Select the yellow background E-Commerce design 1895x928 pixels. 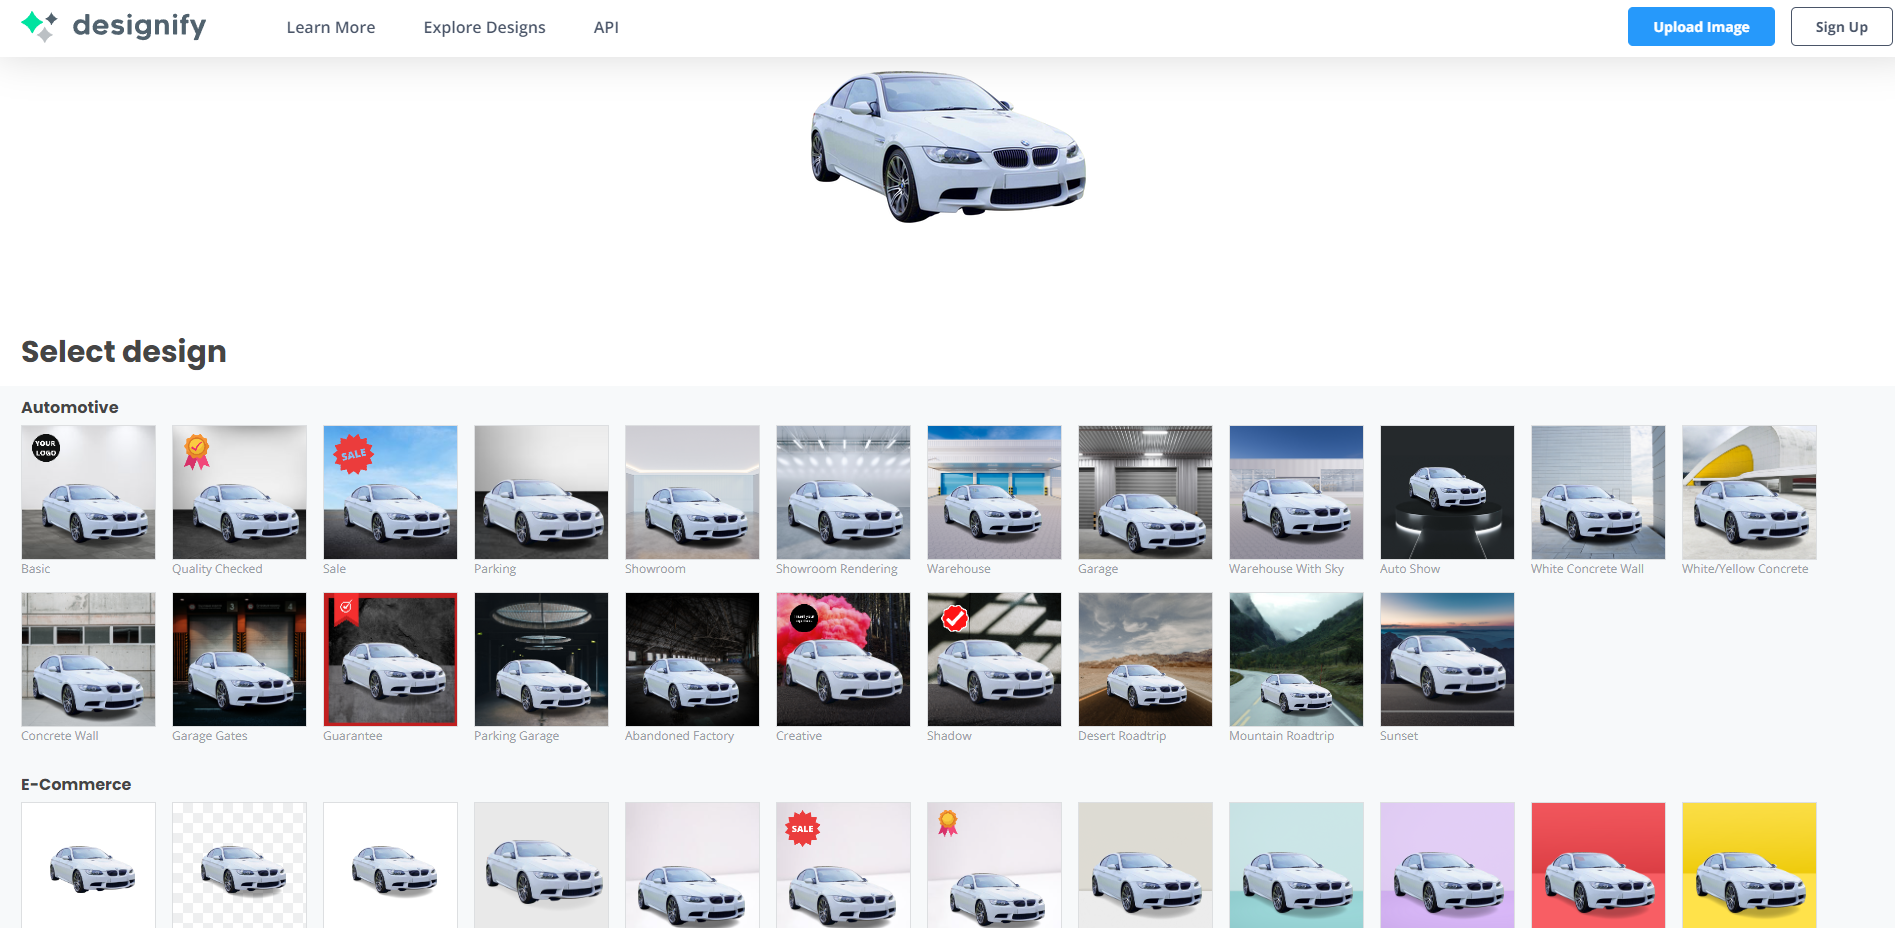1749,865
